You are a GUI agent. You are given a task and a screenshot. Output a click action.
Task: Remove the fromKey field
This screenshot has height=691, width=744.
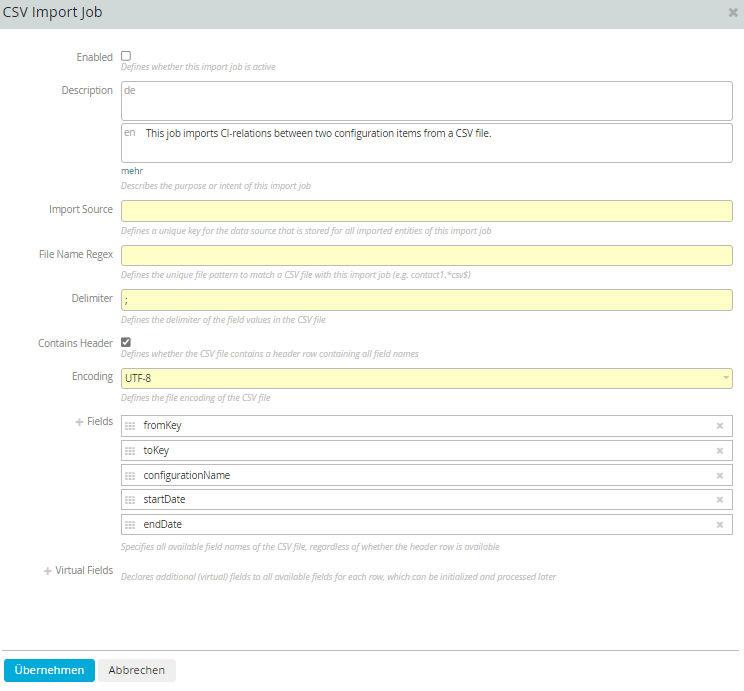coord(719,426)
